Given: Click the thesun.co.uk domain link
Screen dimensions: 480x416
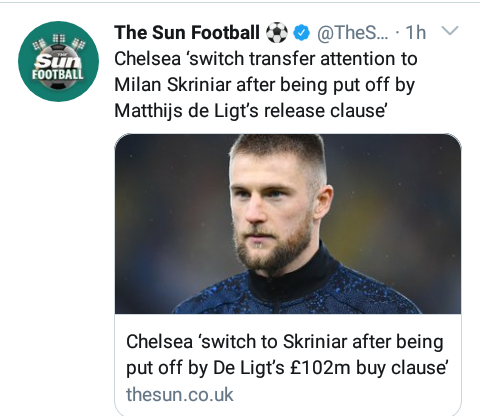Looking at the screenshot, I should click(x=180, y=395).
